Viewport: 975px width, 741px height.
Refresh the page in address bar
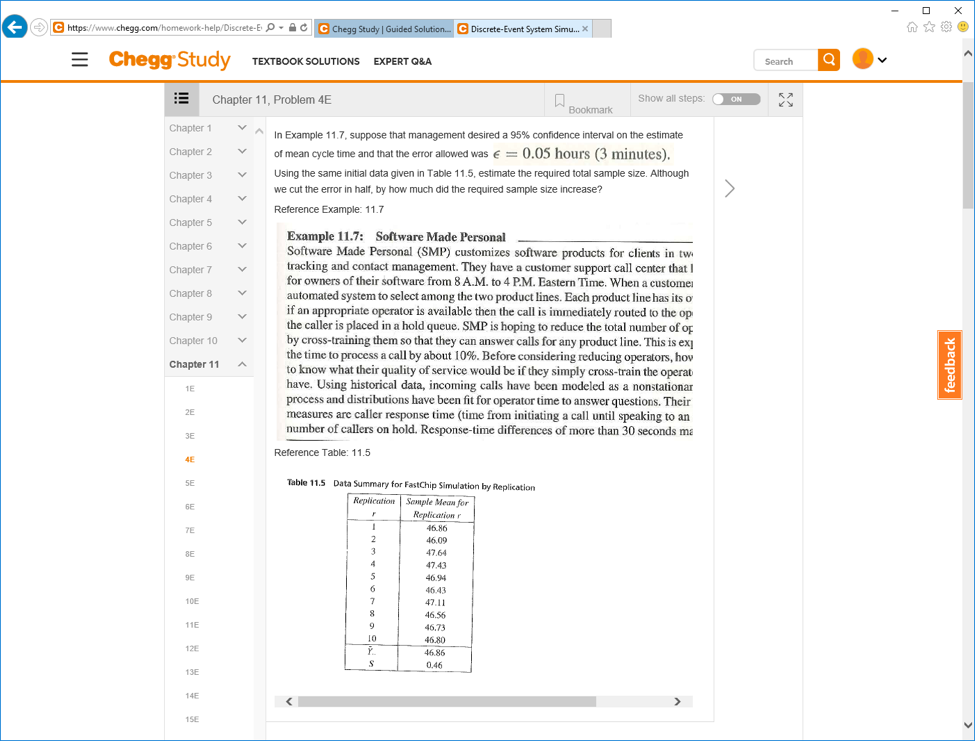click(x=304, y=27)
